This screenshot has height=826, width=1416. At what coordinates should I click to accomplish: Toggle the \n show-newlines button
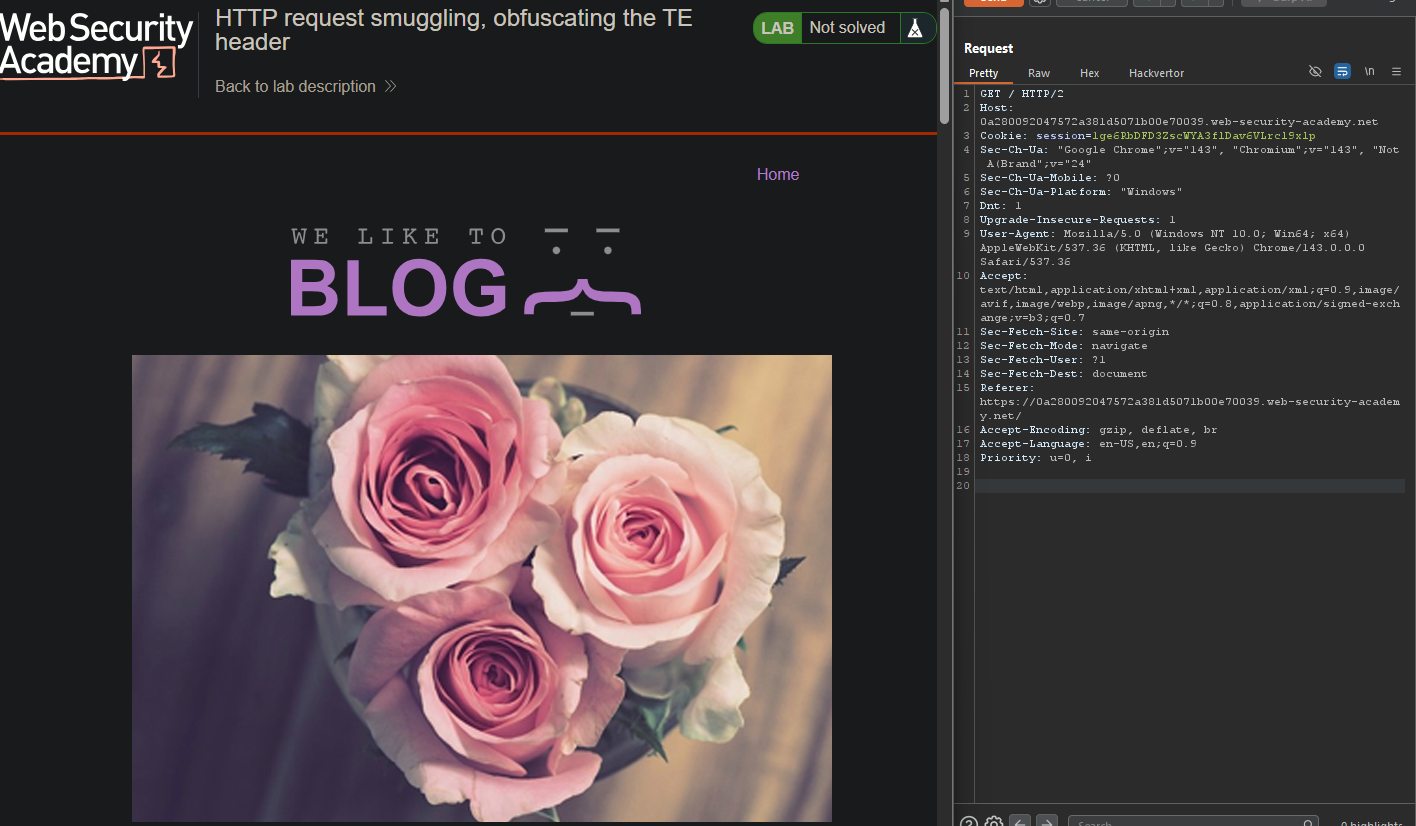(1370, 72)
